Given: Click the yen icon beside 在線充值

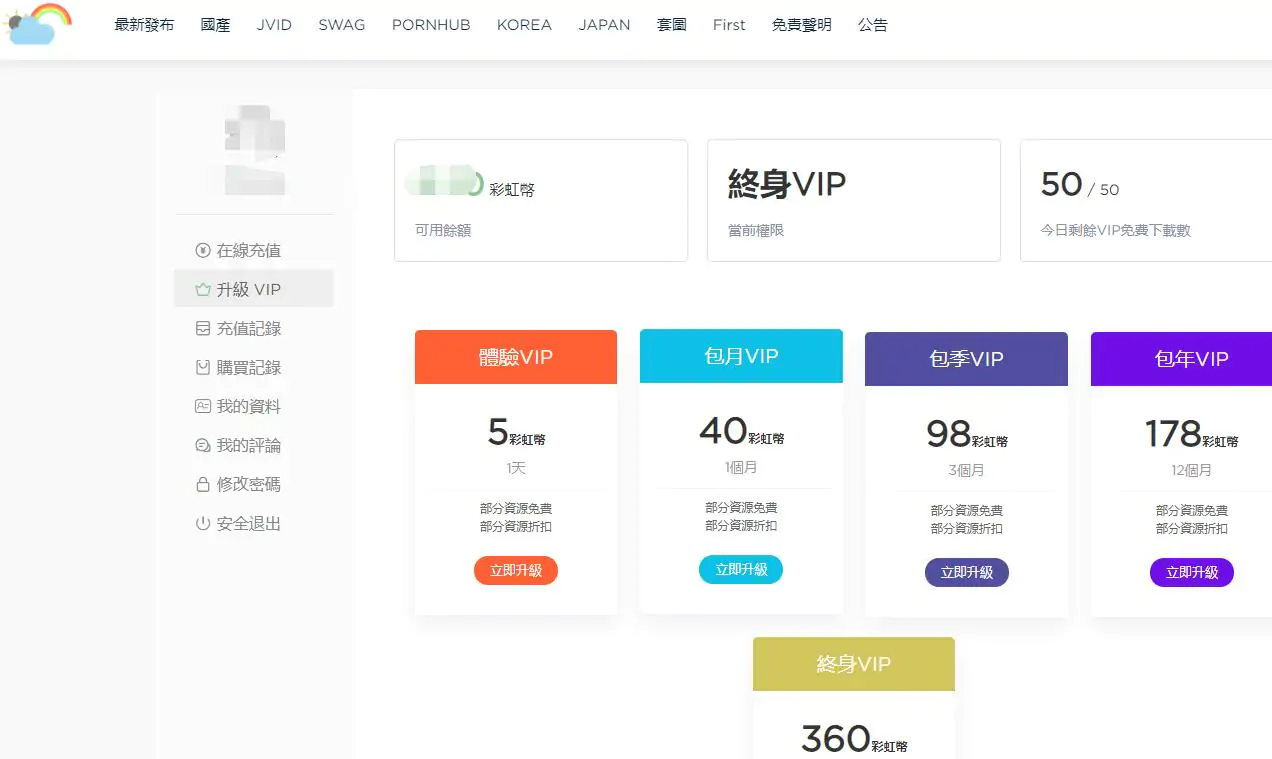Looking at the screenshot, I should click(203, 251).
